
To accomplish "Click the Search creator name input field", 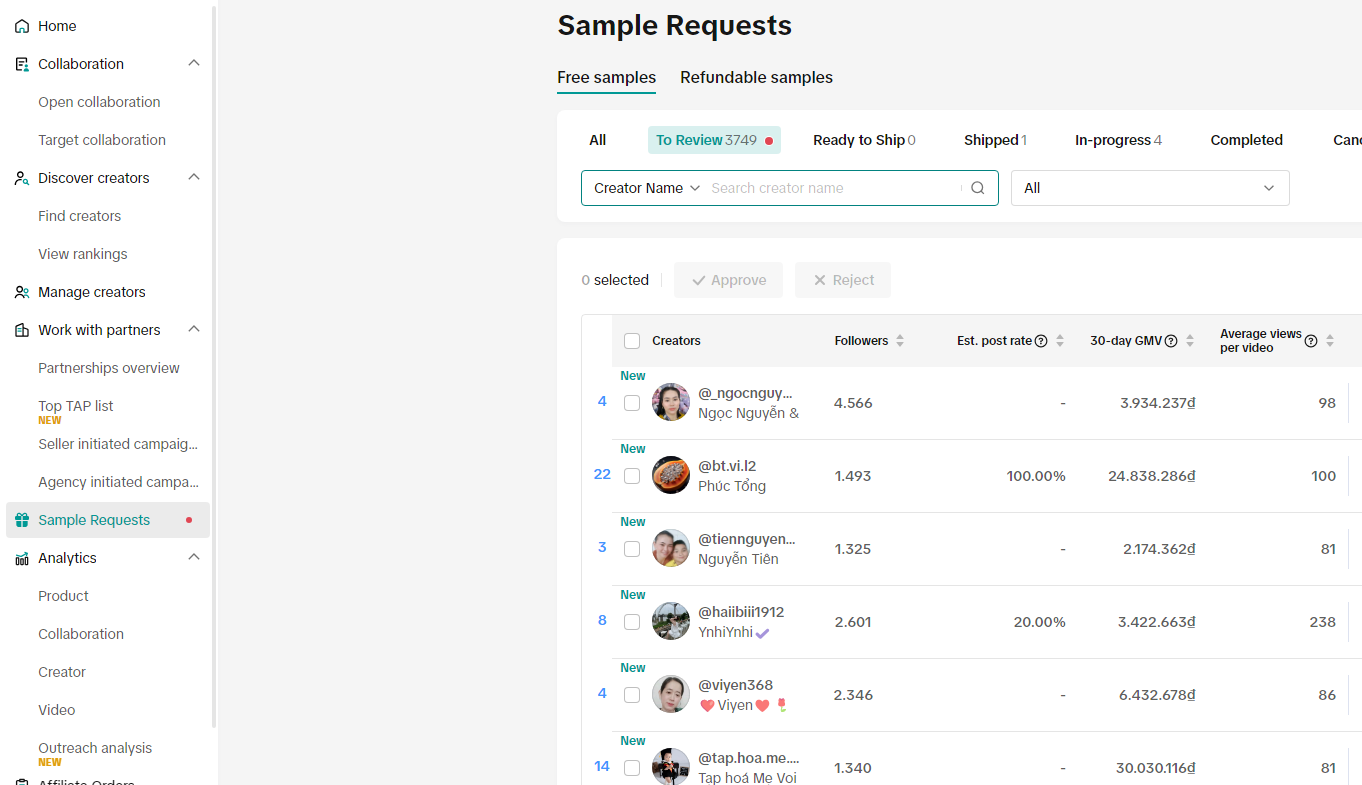I will tap(830, 188).
